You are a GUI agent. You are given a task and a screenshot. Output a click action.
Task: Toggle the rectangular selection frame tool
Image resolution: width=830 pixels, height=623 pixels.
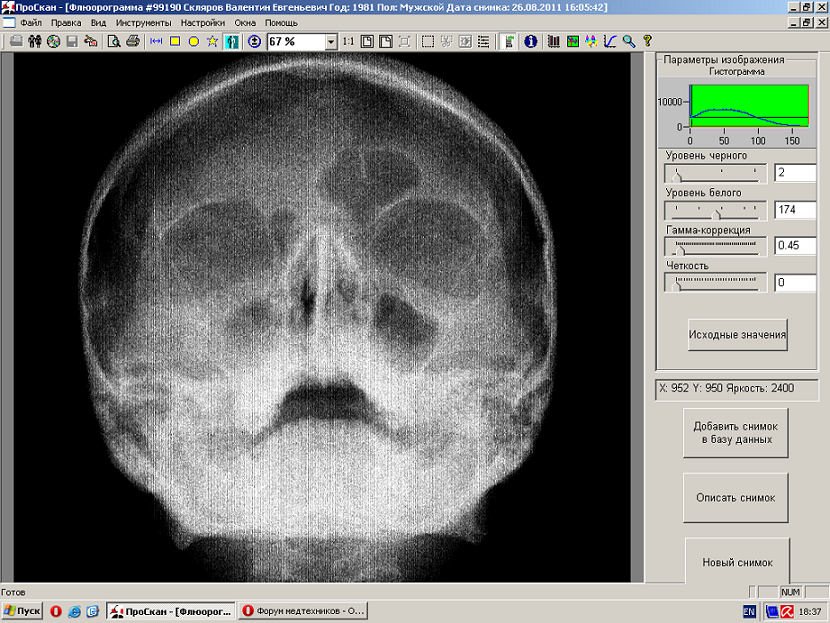(427, 42)
